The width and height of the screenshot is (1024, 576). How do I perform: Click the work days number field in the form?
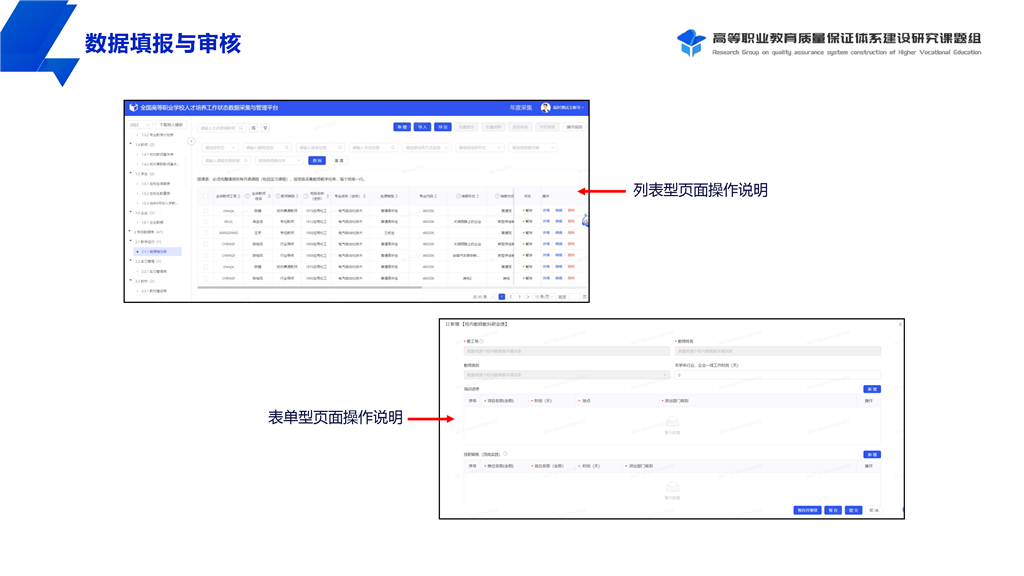tap(778, 375)
